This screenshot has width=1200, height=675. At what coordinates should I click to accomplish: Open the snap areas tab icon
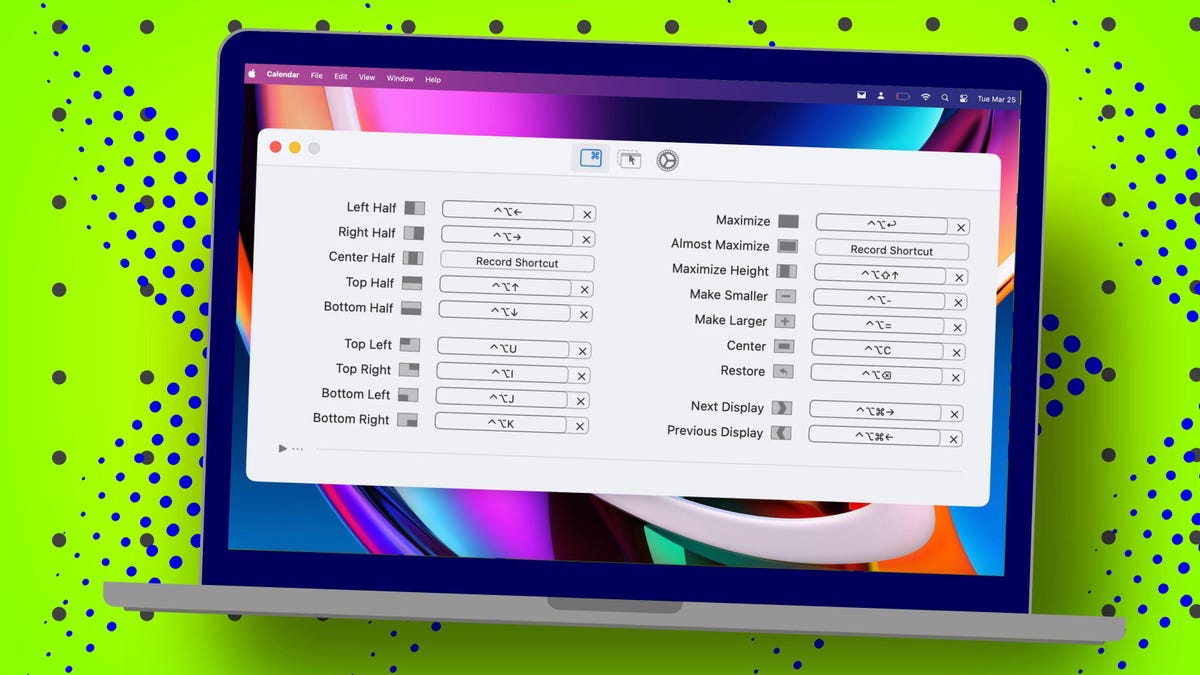[629, 159]
